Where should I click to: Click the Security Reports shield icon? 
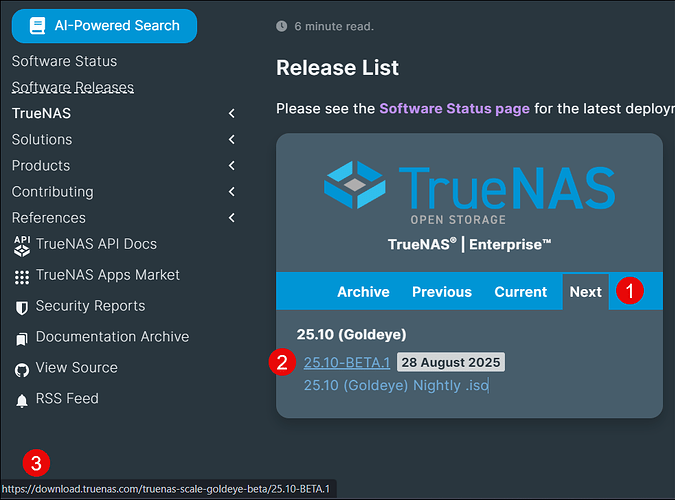point(21,307)
